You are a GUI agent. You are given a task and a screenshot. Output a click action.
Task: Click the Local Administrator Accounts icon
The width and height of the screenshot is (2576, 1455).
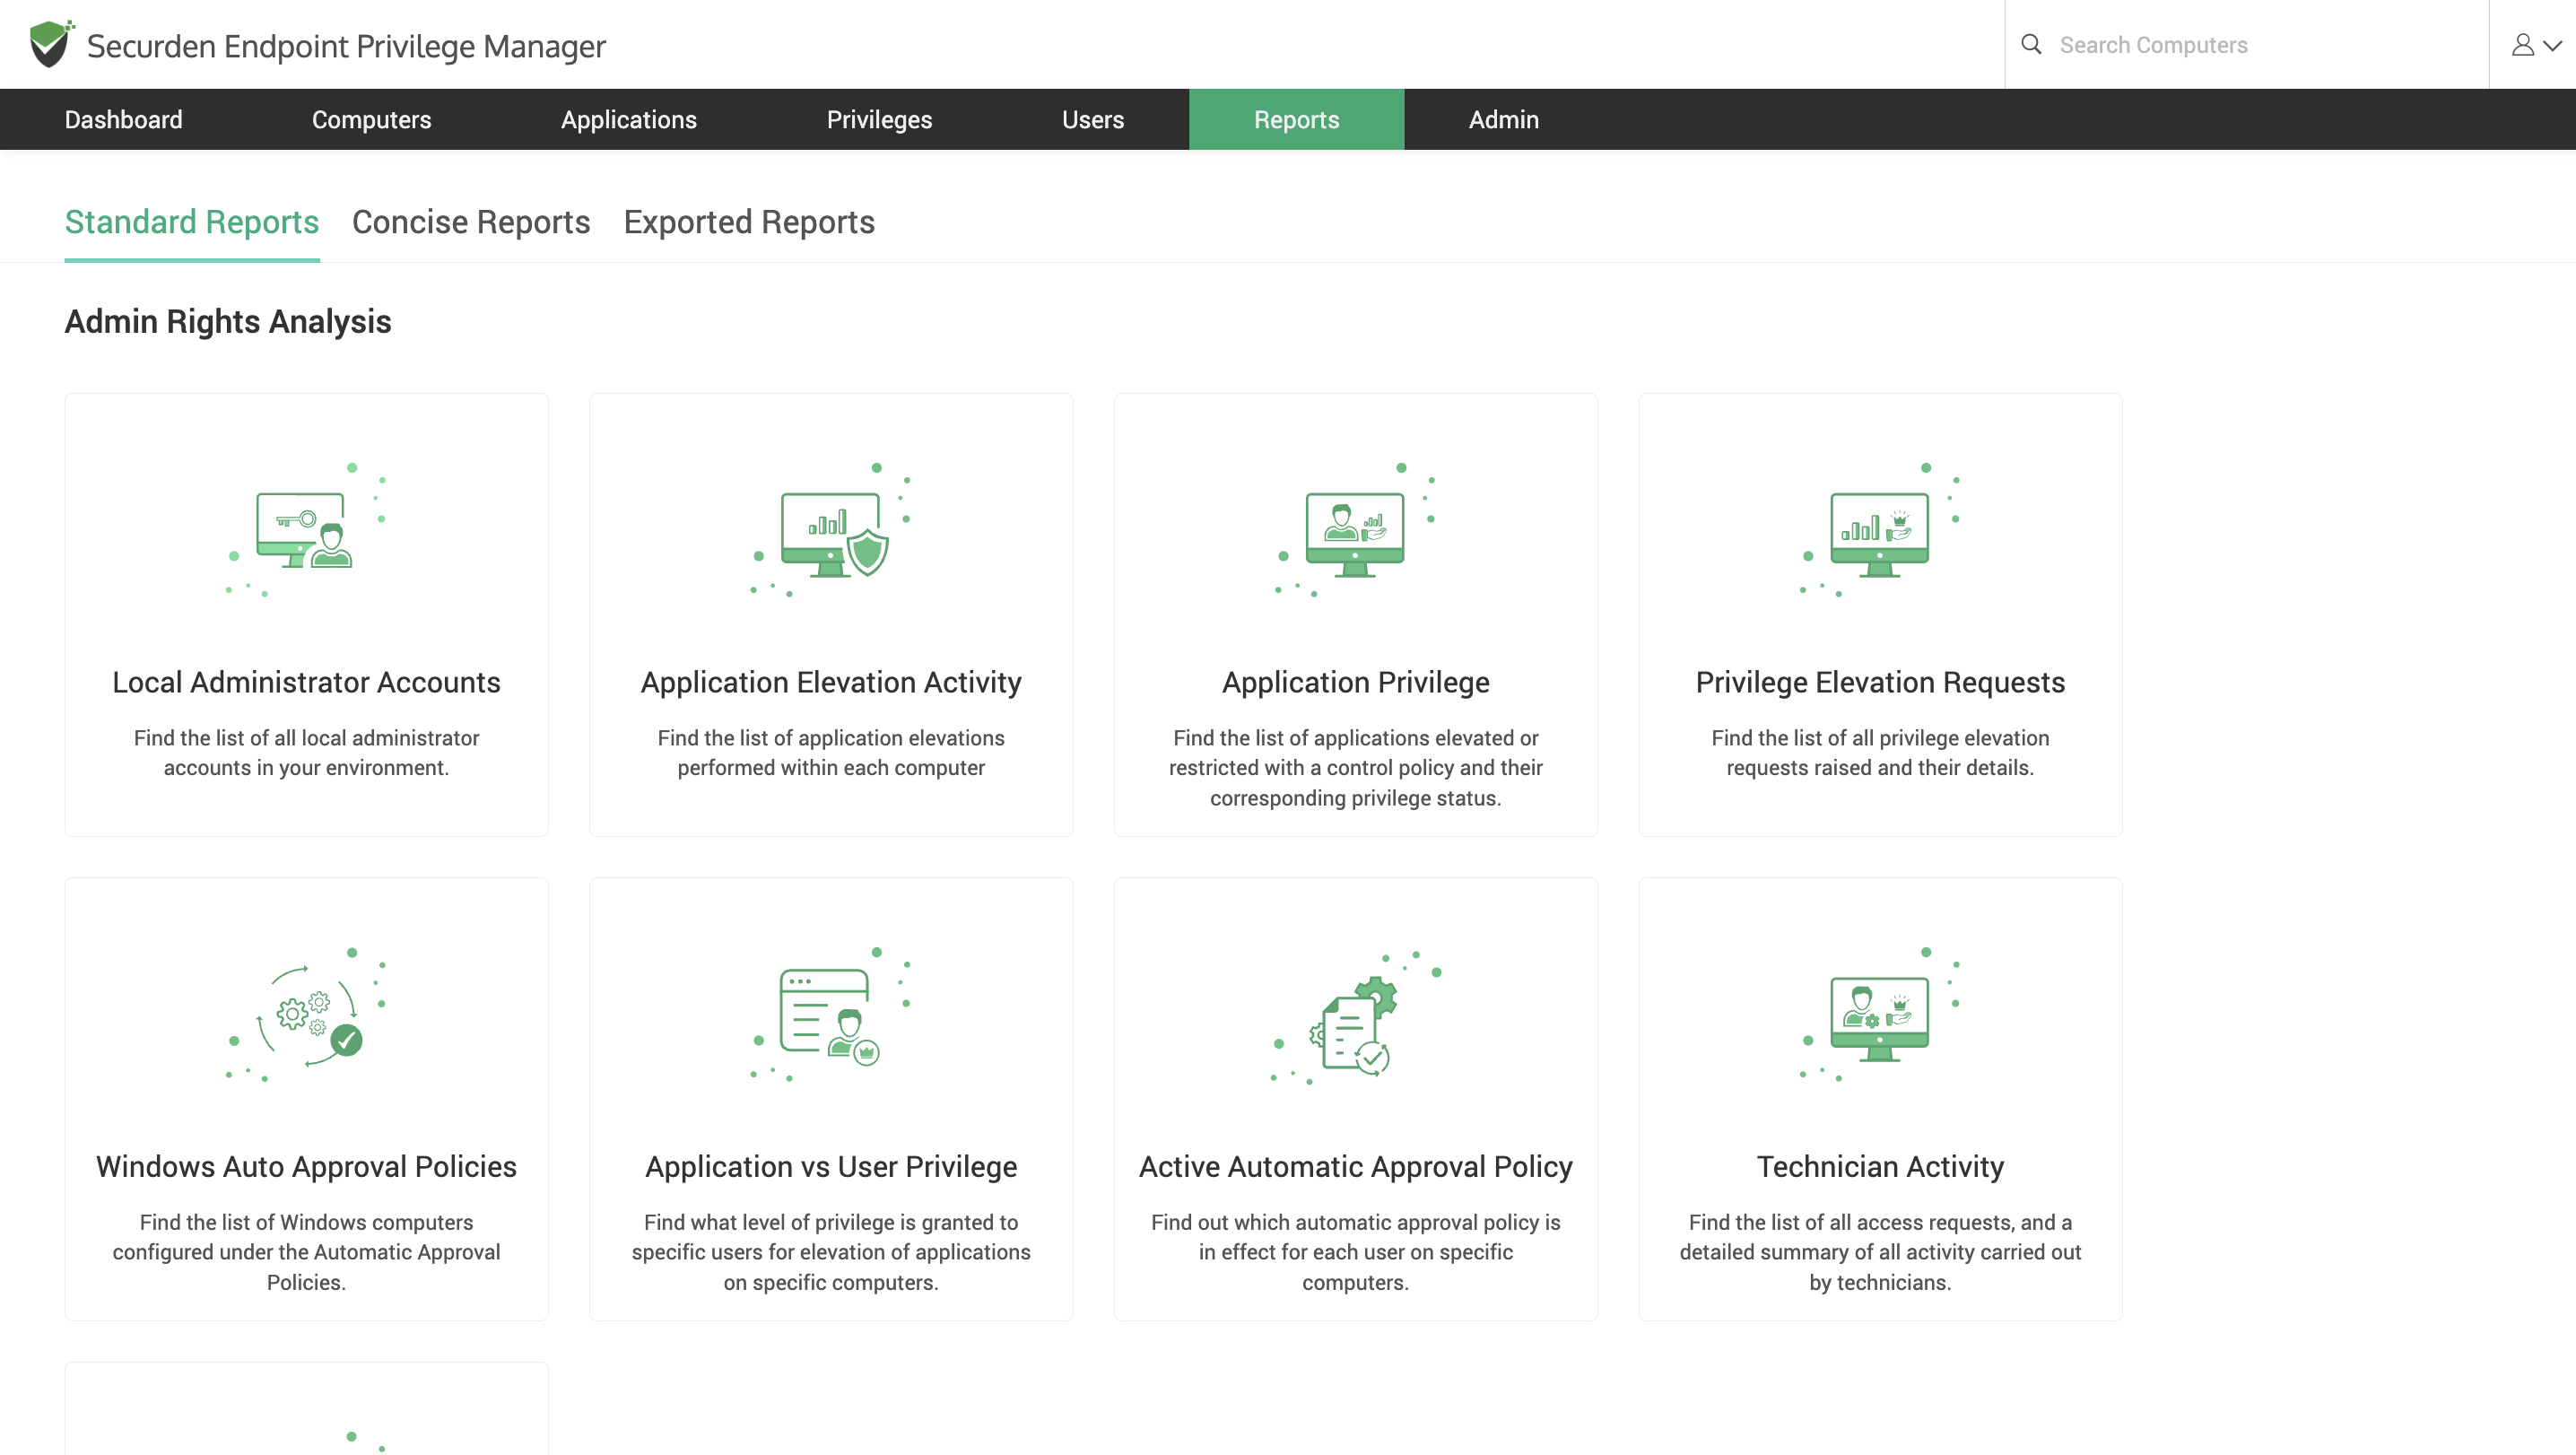coord(306,530)
